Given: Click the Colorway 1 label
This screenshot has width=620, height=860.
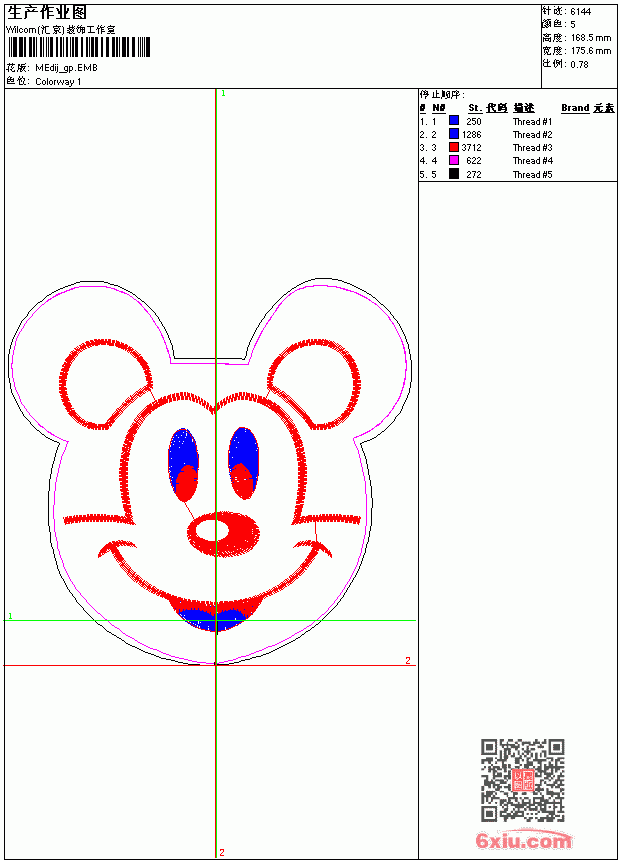Looking at the screenshot, I should [x=58, y=82].
